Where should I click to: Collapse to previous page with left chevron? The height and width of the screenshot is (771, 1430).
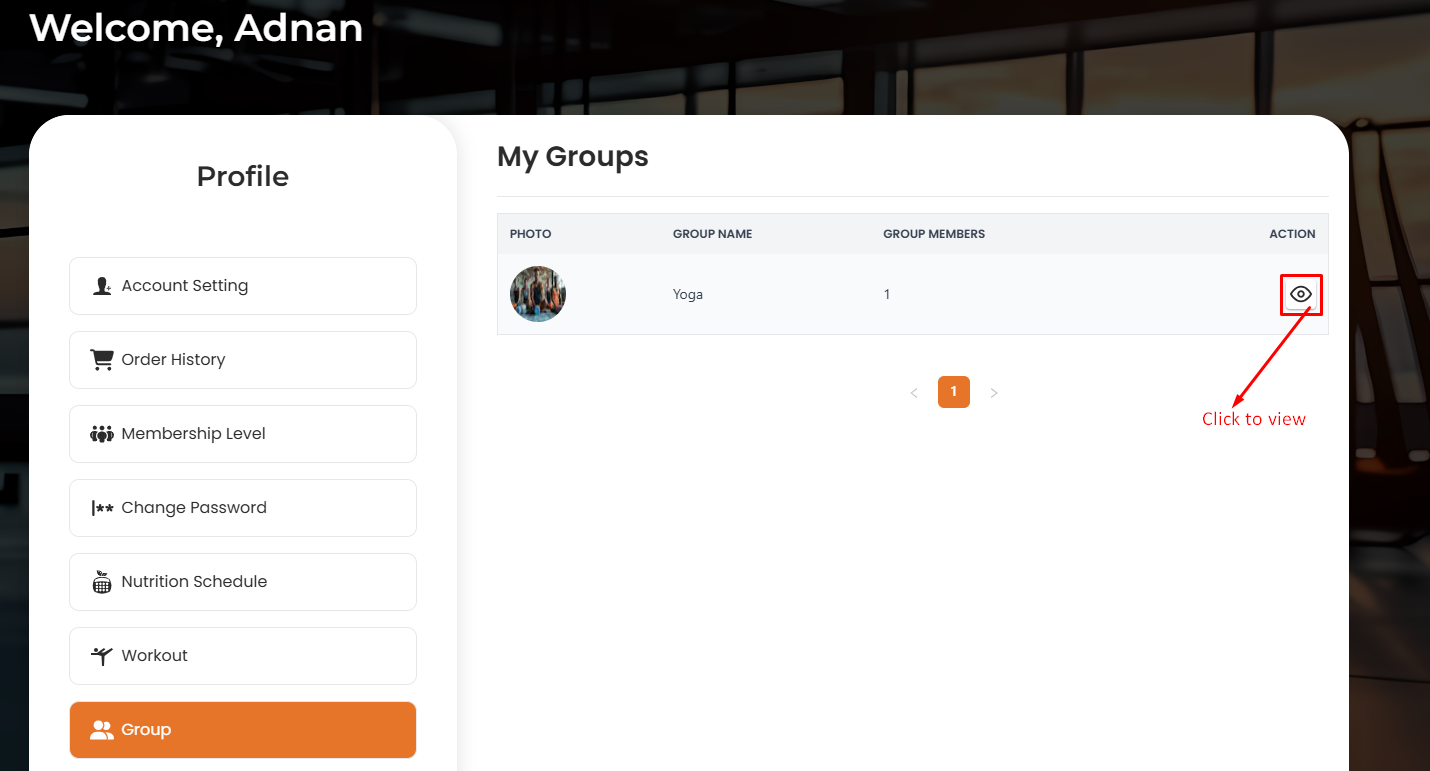(914, 392)
